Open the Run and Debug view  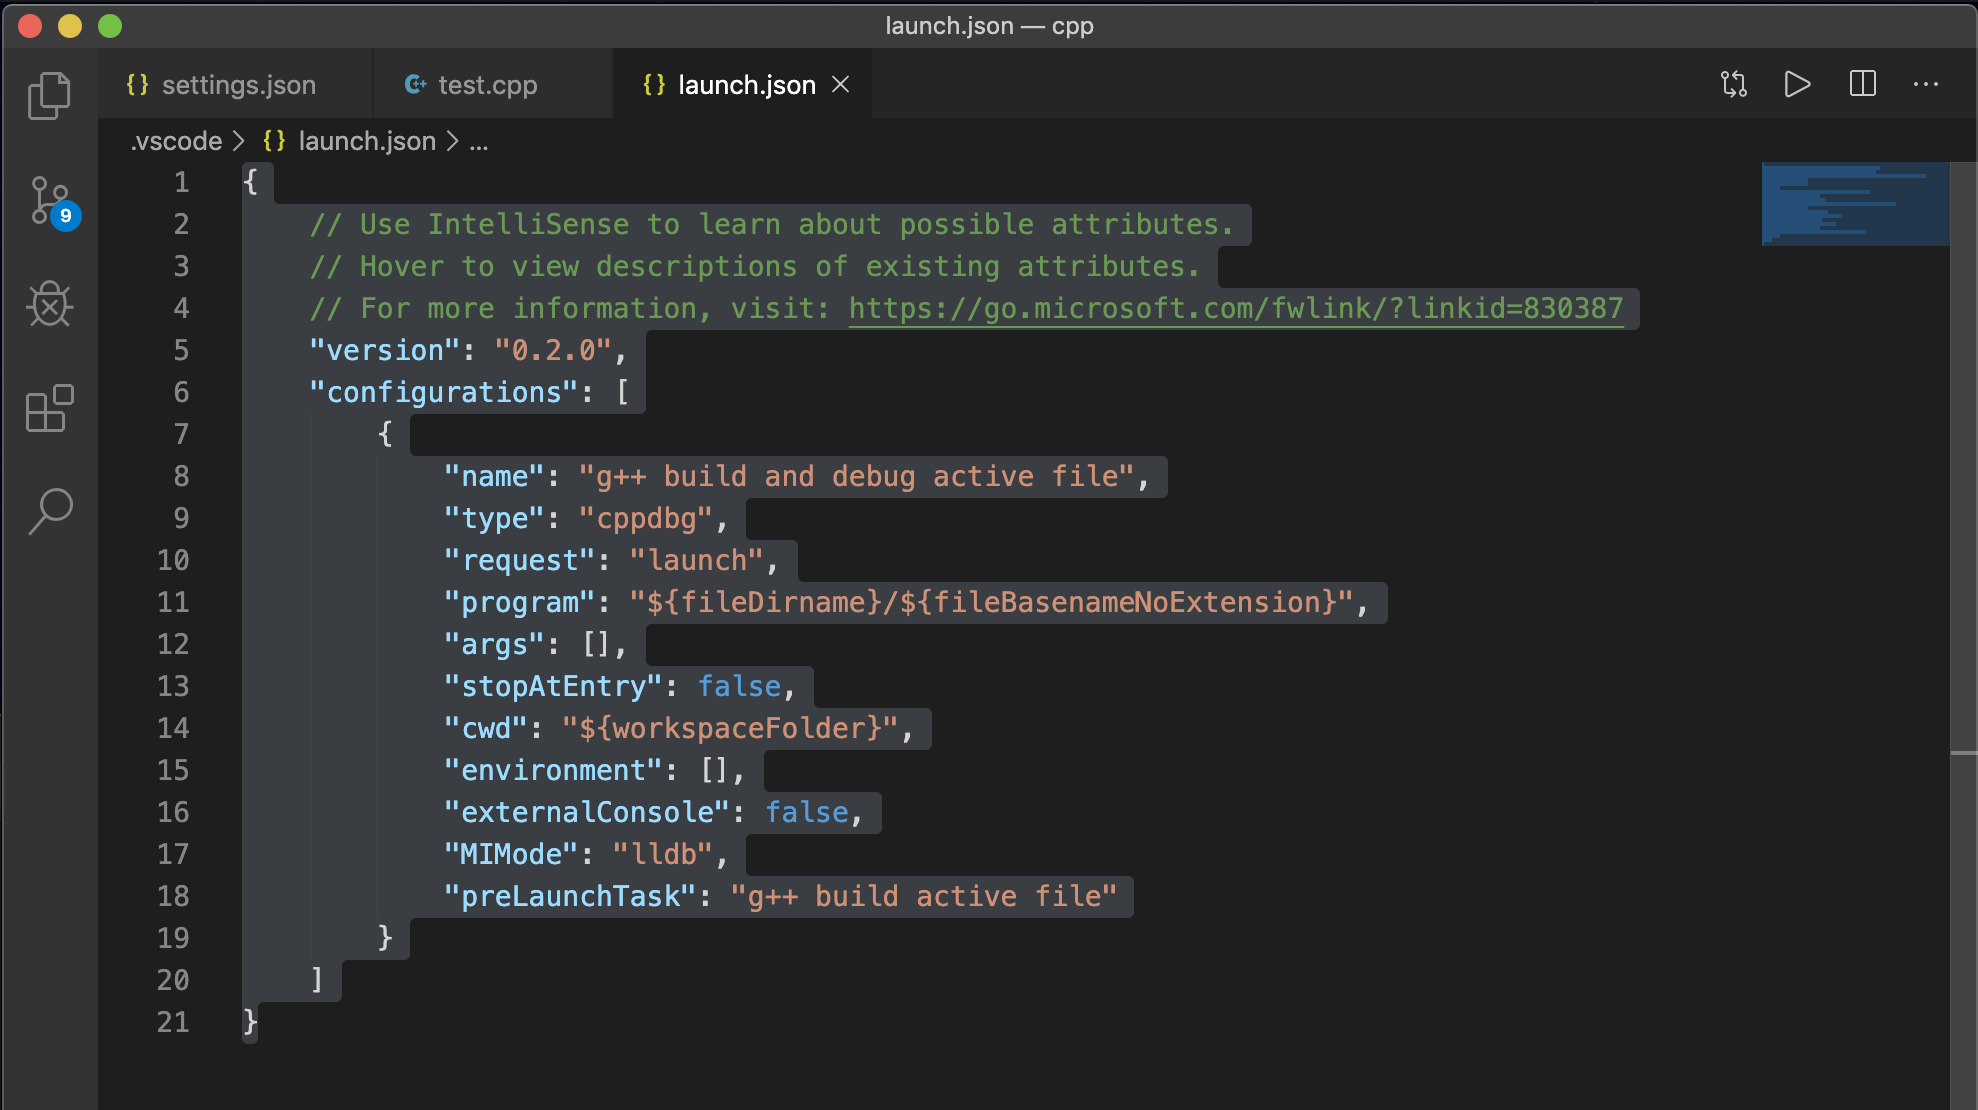point(49,304)
